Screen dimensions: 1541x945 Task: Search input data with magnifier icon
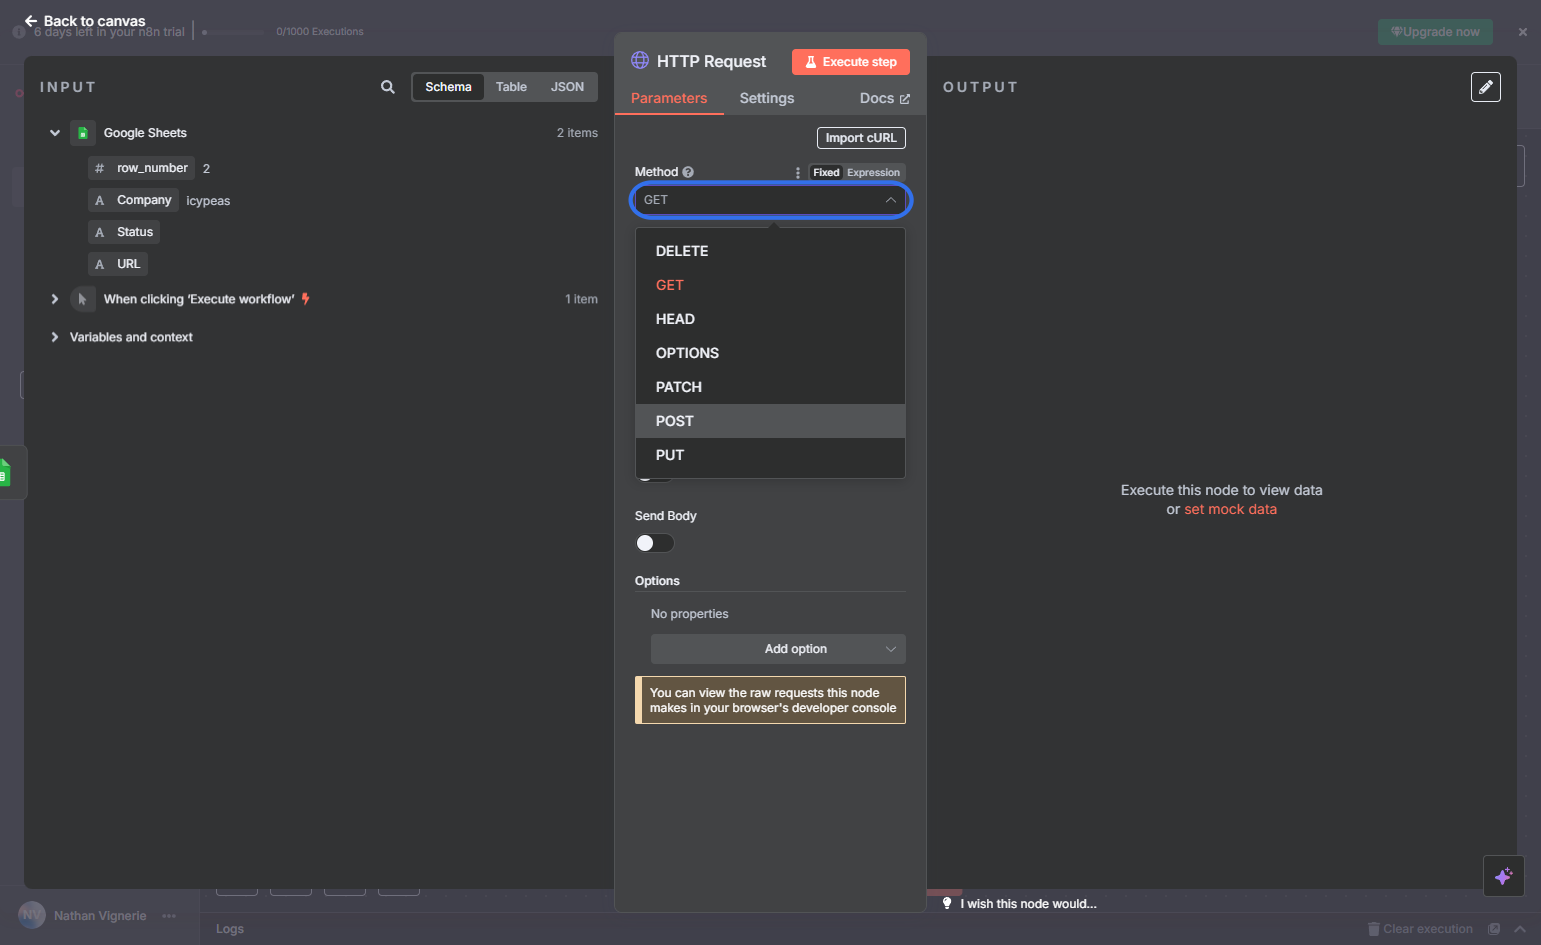pos(388,87)
